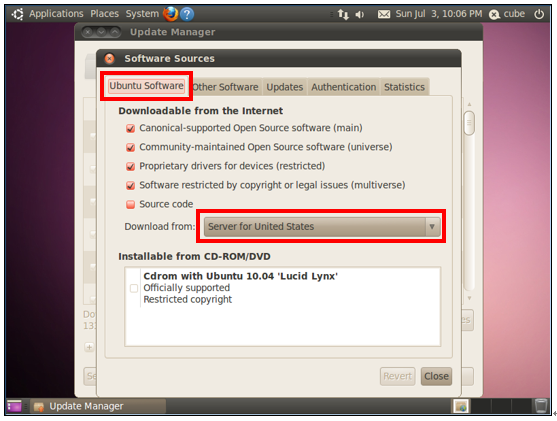Open the Ubuntu logo menu icon
This screenshot has height=421, width=557.
(17, 14)
